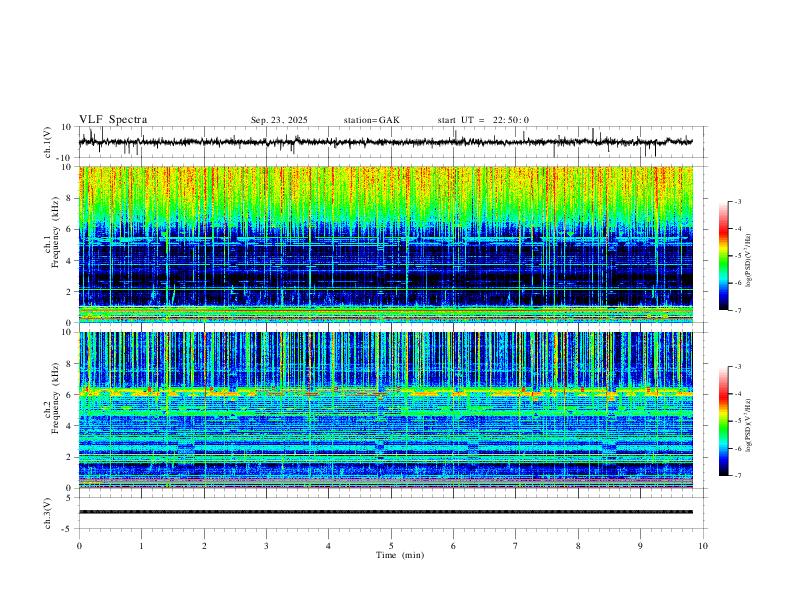Image resolution: width=792 pixels, height=612 pixels.
Task: Click the ch.1 spectrogram color scale bar
Action: click(723, 256)
